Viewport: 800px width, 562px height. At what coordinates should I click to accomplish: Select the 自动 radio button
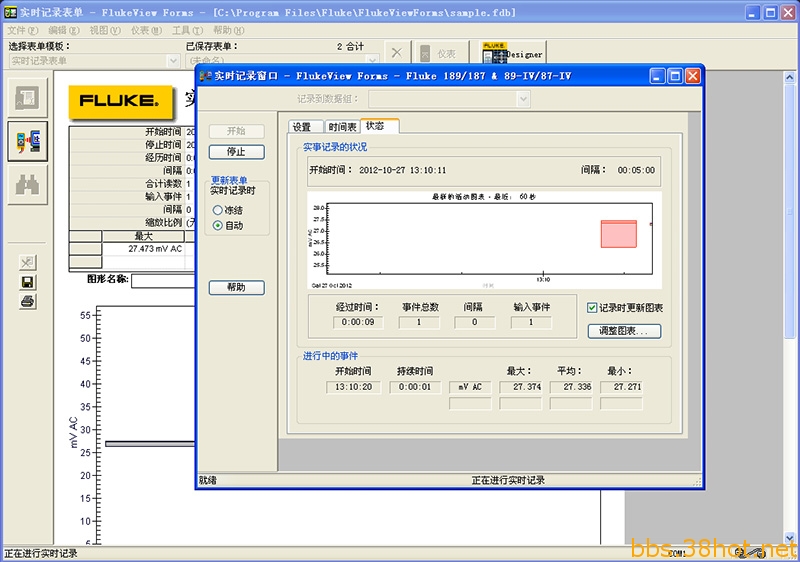coord(218,225)
